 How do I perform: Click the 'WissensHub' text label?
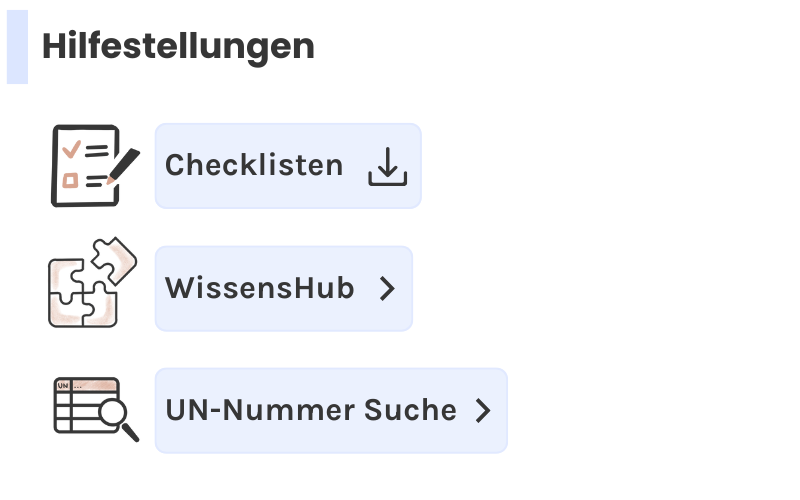pyautogui.click(x=260, y=289)
